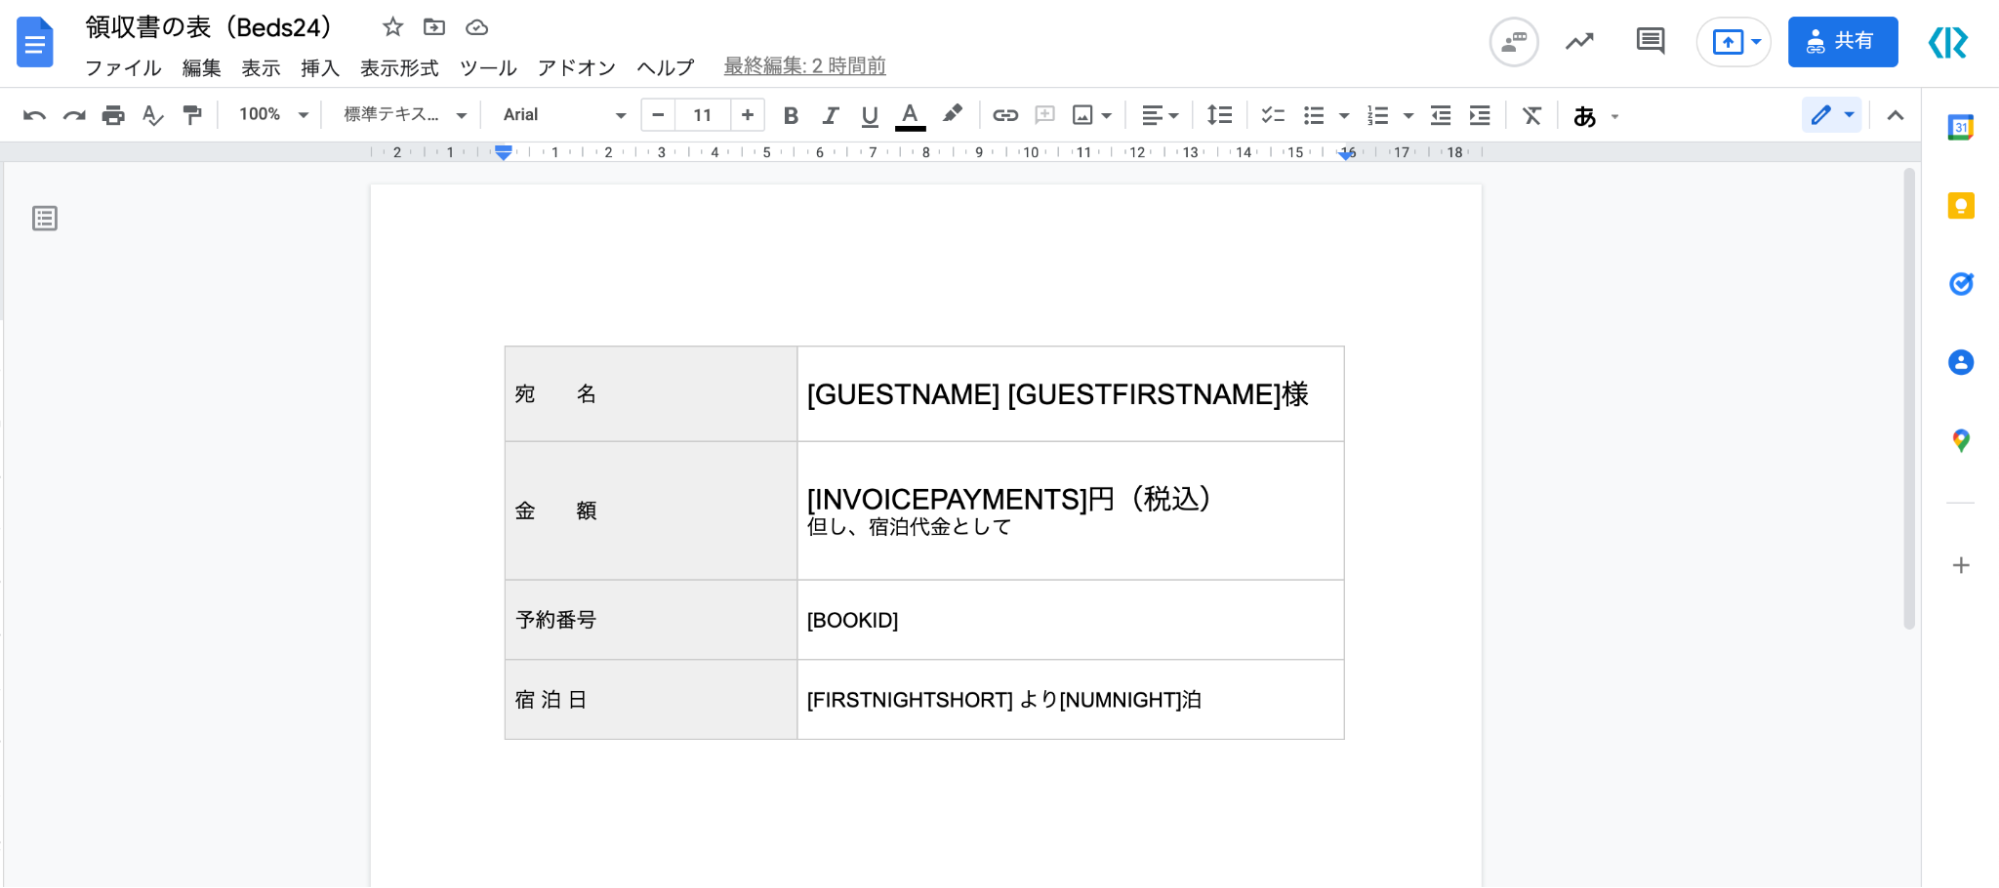Screen dimensions: 1999x888
Task: Toggle italic text style
Action: coord(830,115)
